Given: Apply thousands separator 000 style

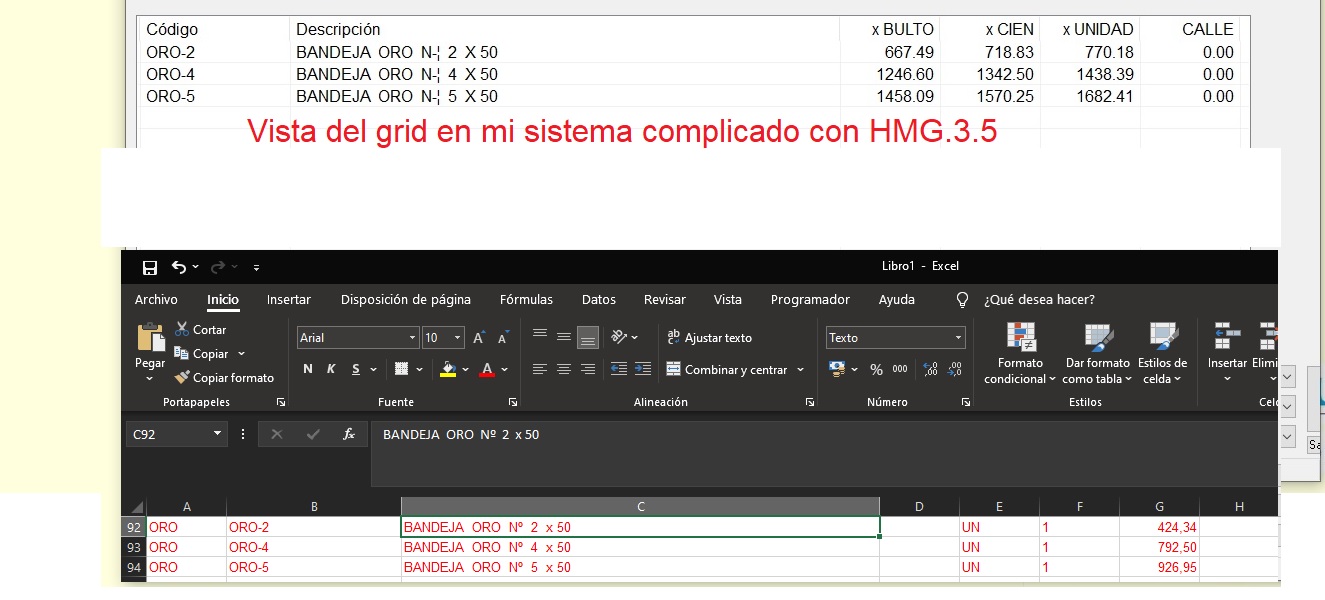Looking at the screenshot, I should pyautogui.click(x=900, y=369).
